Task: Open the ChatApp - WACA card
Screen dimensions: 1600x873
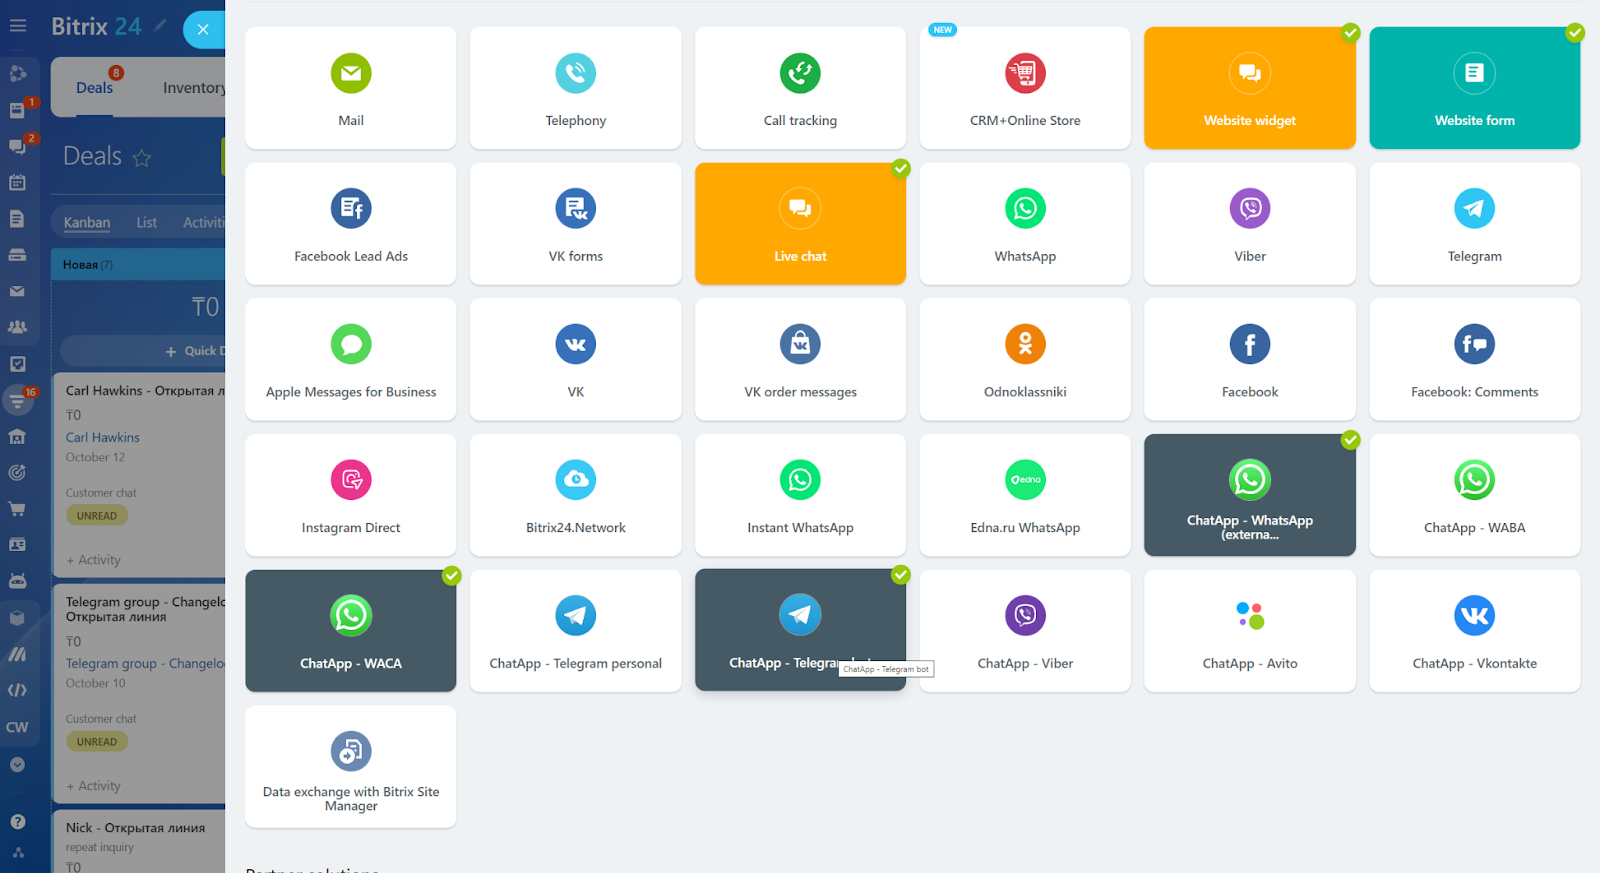Action: [x=350, y=631]
